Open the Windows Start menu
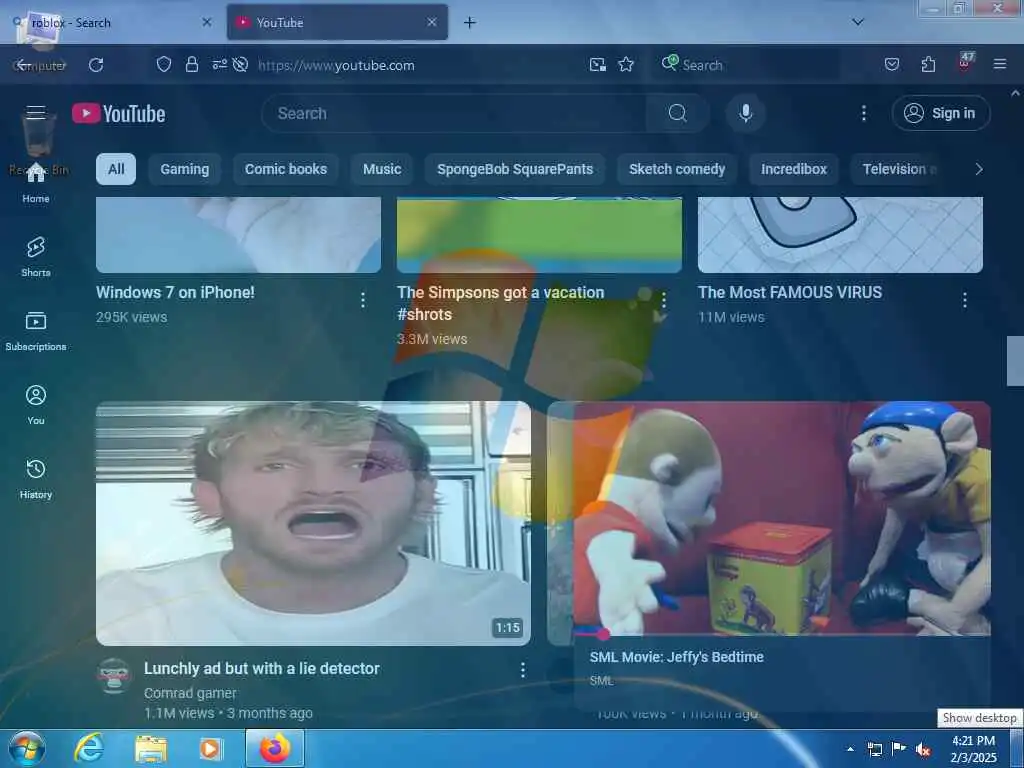 (x=27, y=748)
